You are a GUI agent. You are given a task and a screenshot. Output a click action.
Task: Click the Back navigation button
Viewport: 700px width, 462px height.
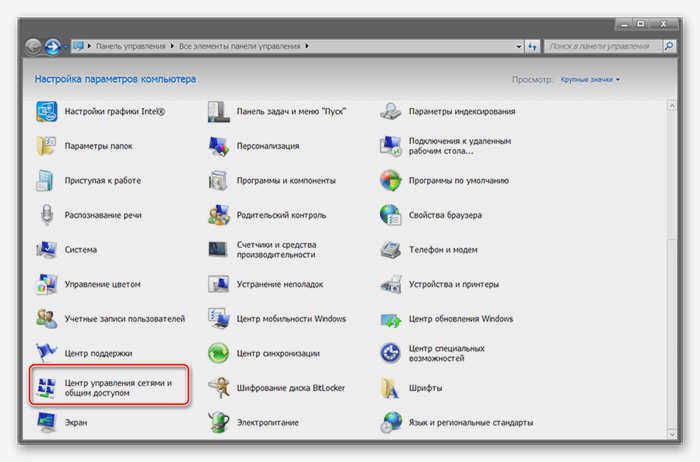(x=33, y=46)
